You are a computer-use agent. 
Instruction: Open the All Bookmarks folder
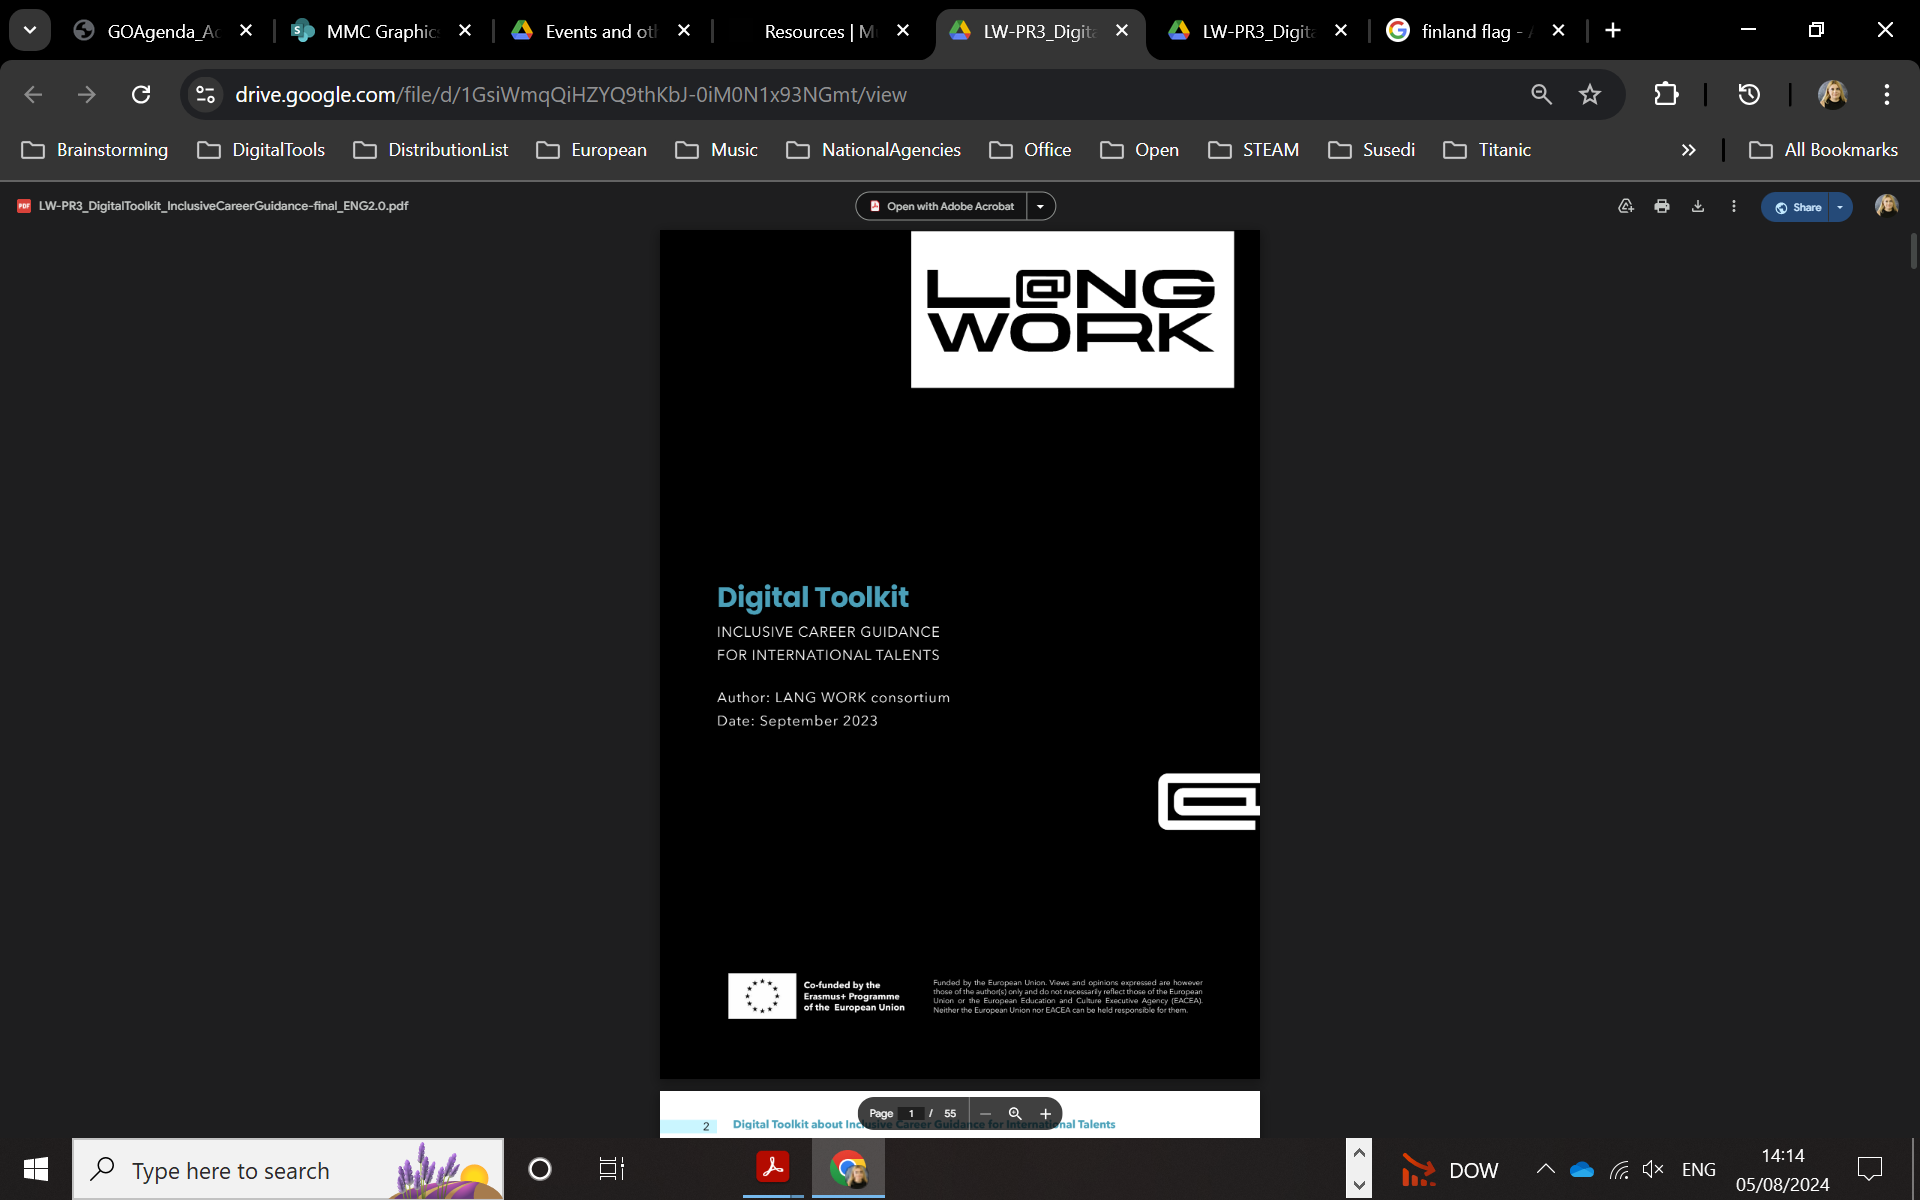pyautogui.click(x=1823, y=150)
